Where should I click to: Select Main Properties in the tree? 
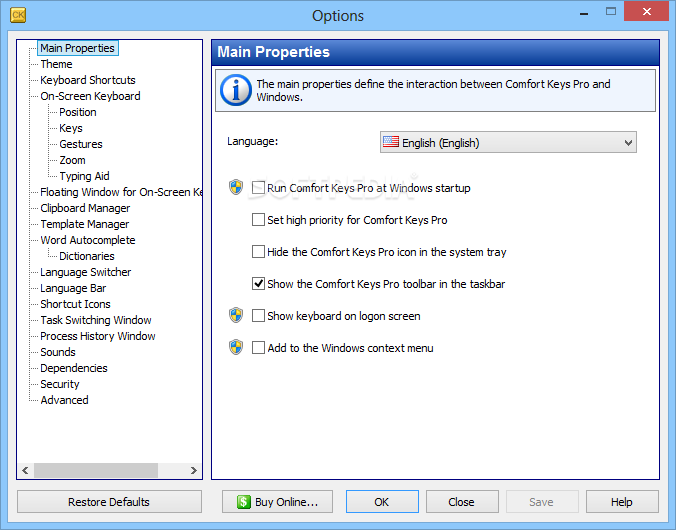coord(78,48)
